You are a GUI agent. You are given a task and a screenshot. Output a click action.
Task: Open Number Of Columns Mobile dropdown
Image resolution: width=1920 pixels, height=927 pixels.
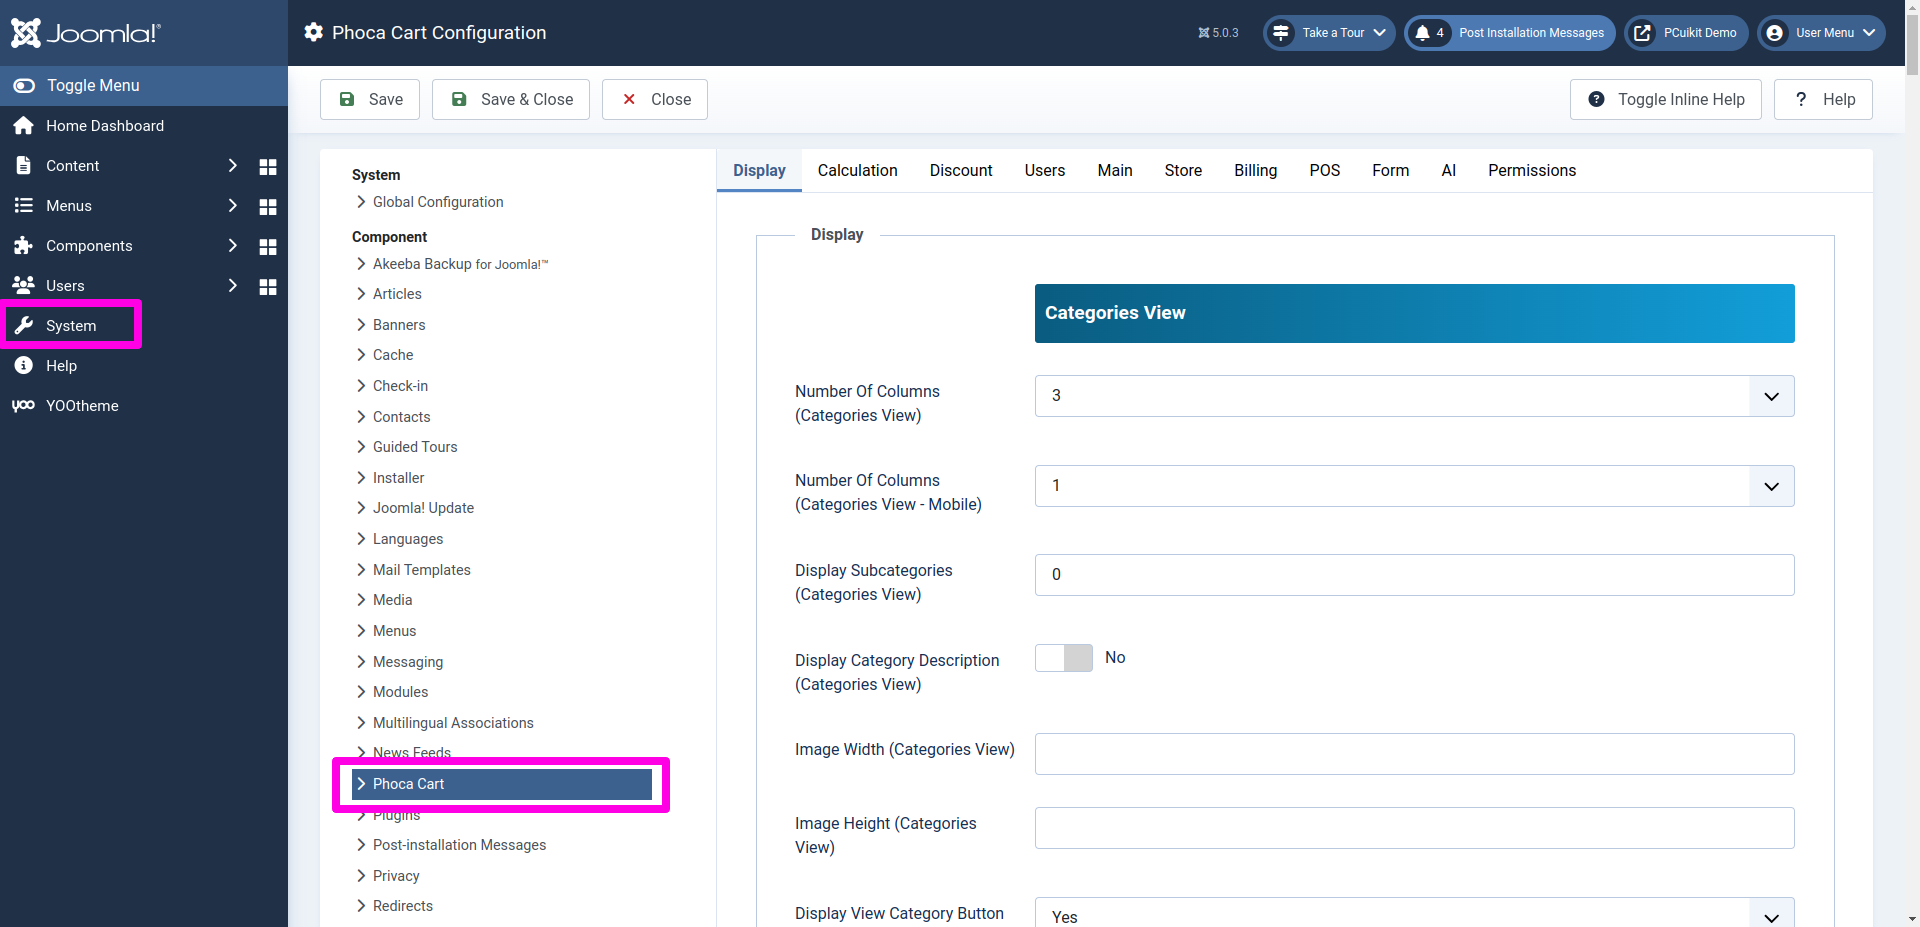point(1414,486)
